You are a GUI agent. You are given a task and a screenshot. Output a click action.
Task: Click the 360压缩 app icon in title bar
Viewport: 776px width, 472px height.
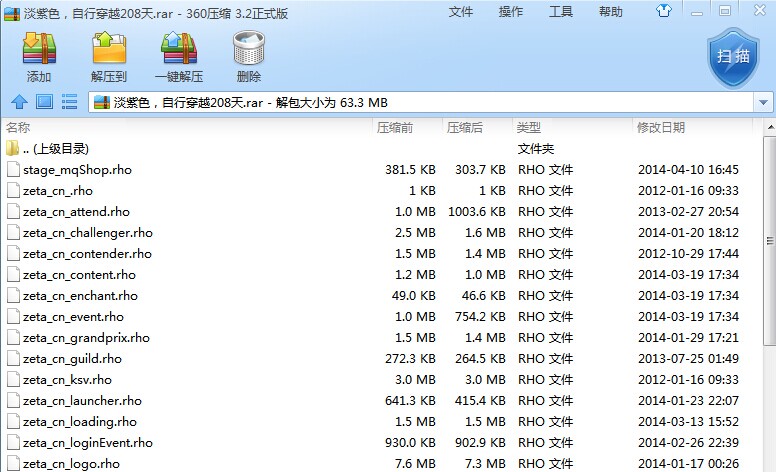coord(11,13)
